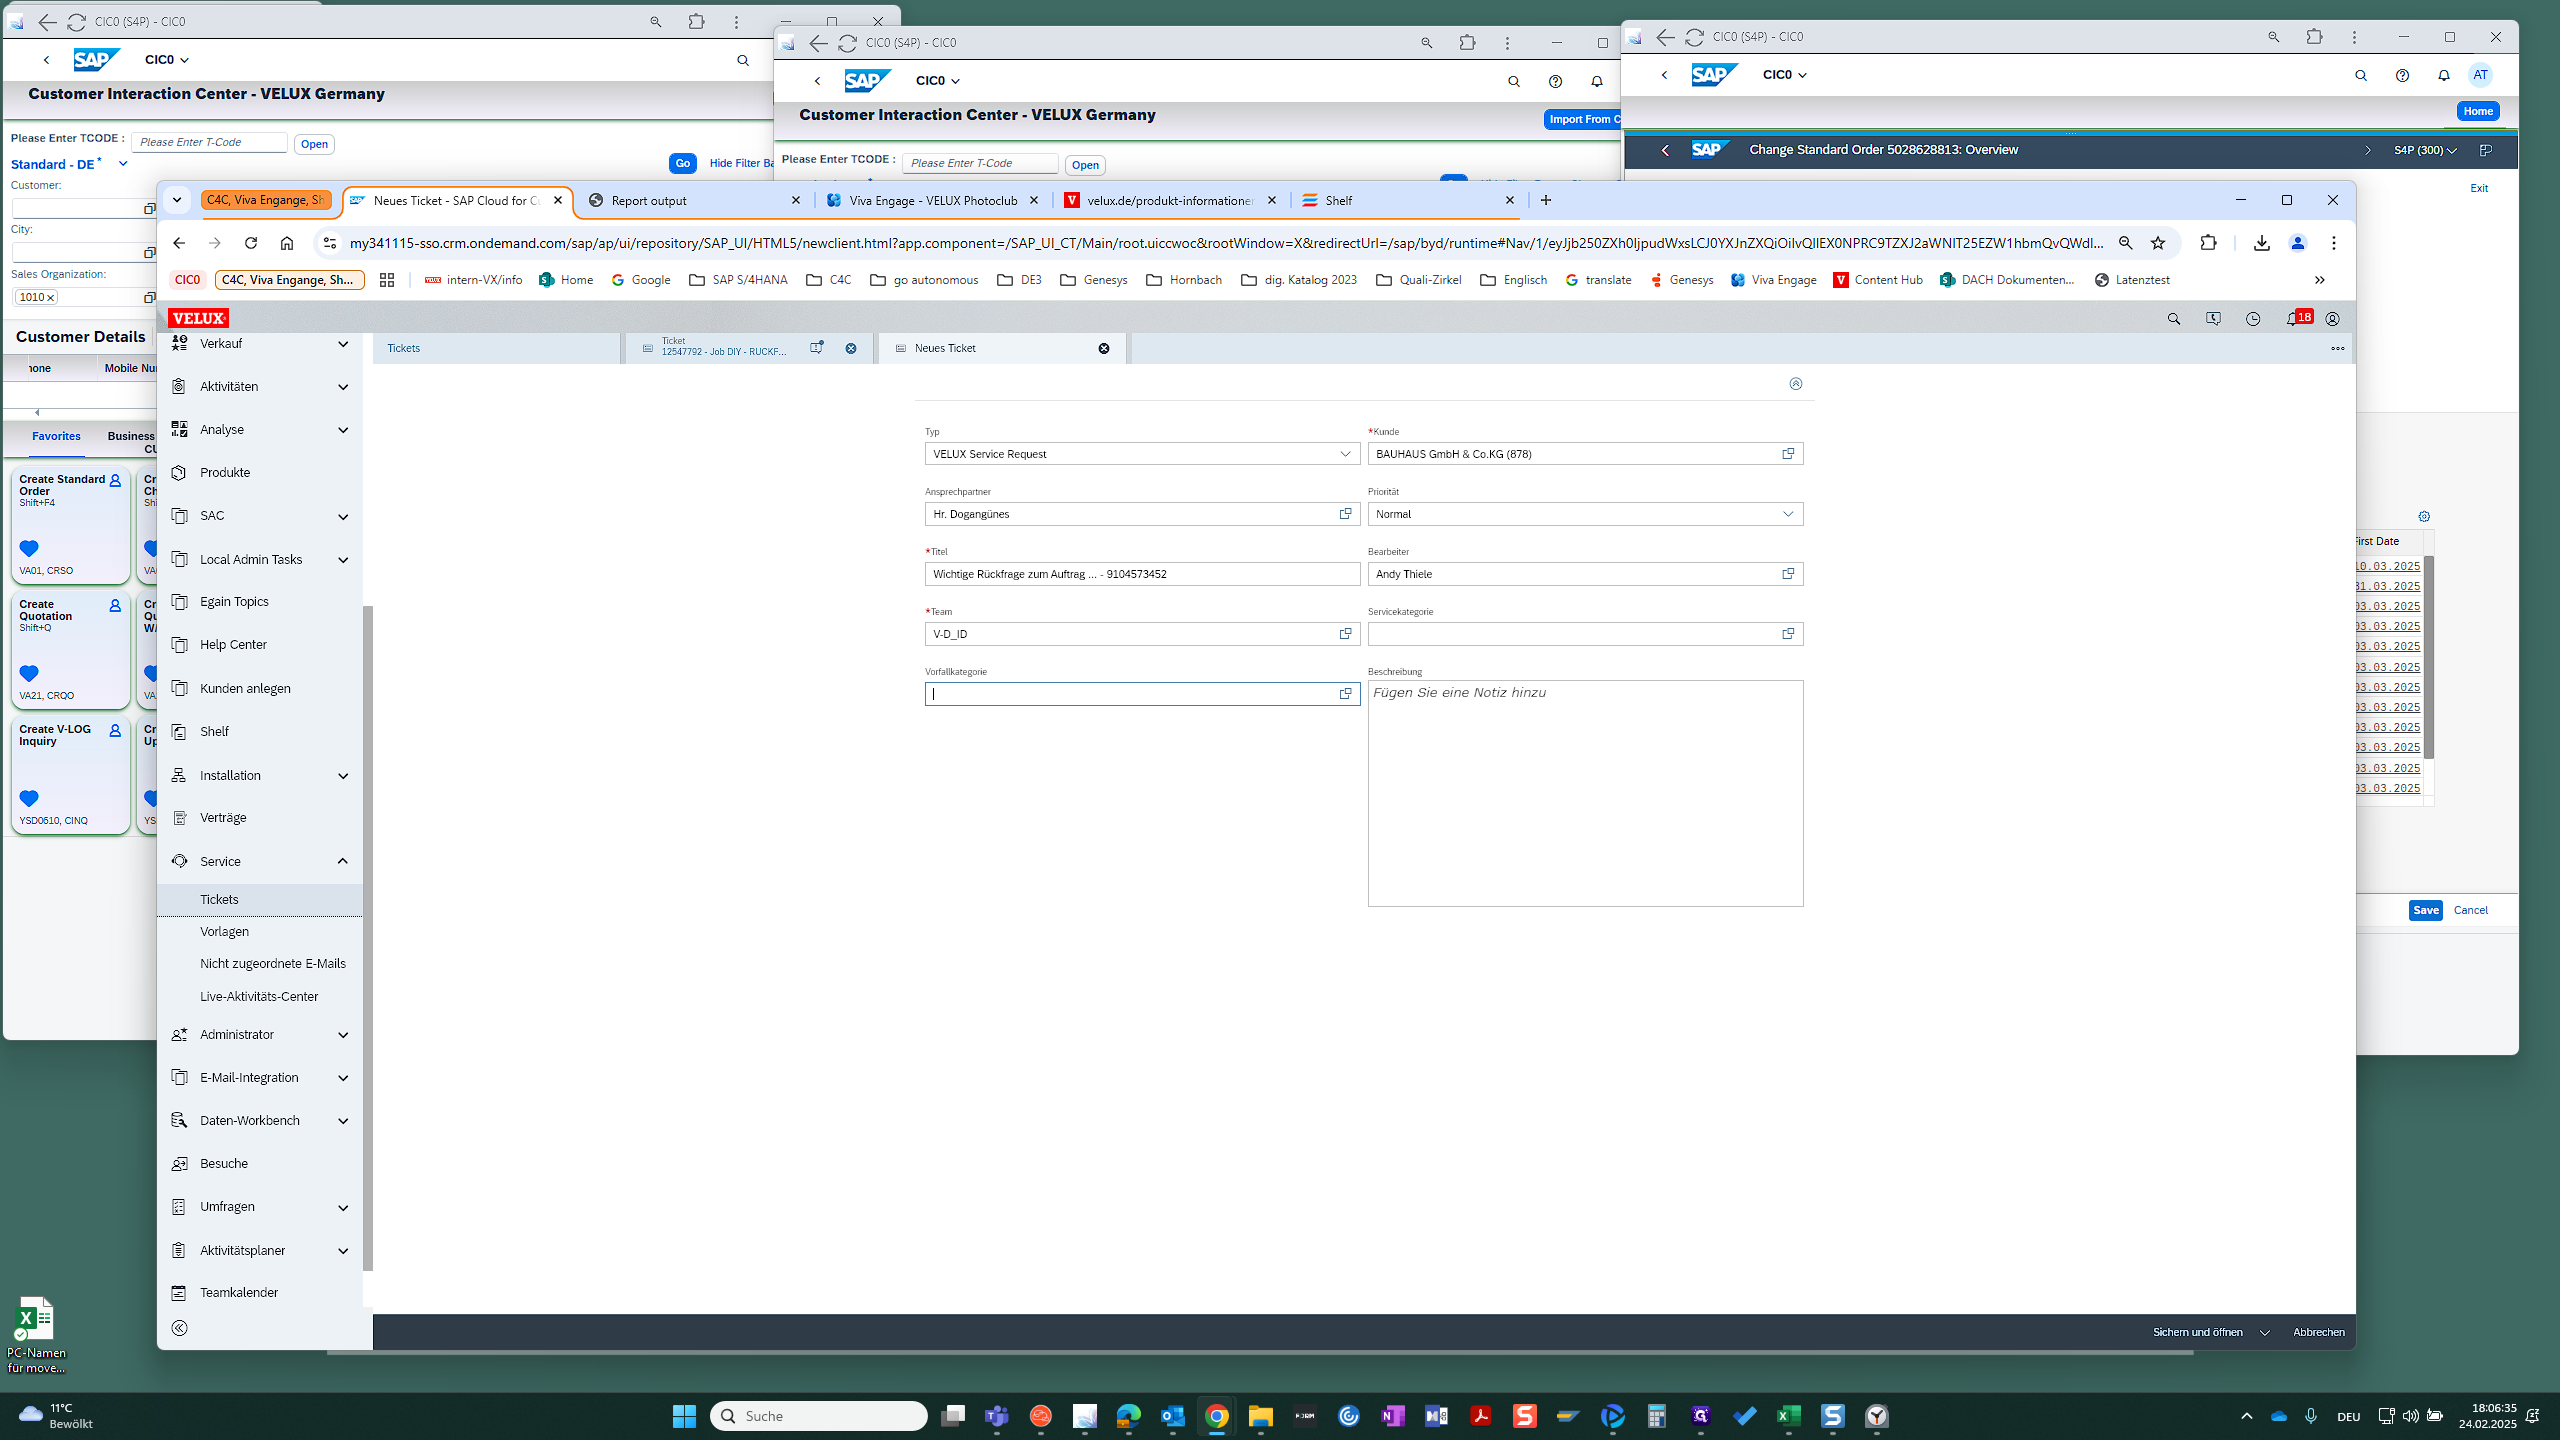Open value help for the Servicekategorie field

point(1788,634)
